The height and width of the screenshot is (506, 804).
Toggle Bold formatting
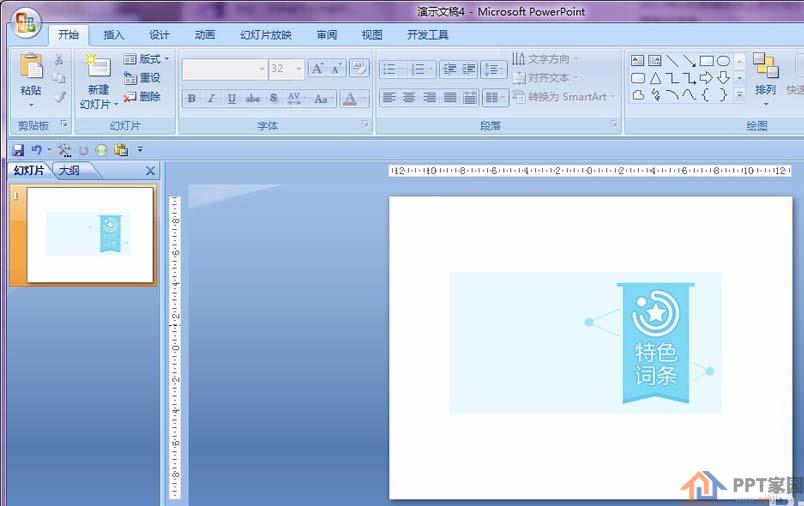192,98
